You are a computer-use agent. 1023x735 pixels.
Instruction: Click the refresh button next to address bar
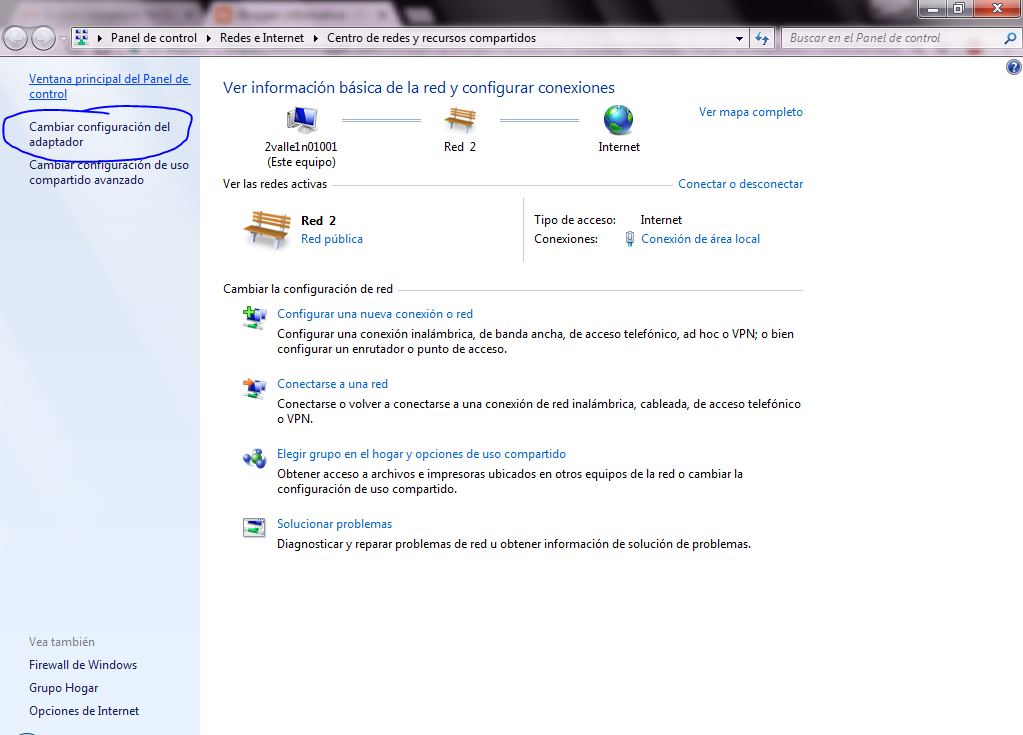761,38
